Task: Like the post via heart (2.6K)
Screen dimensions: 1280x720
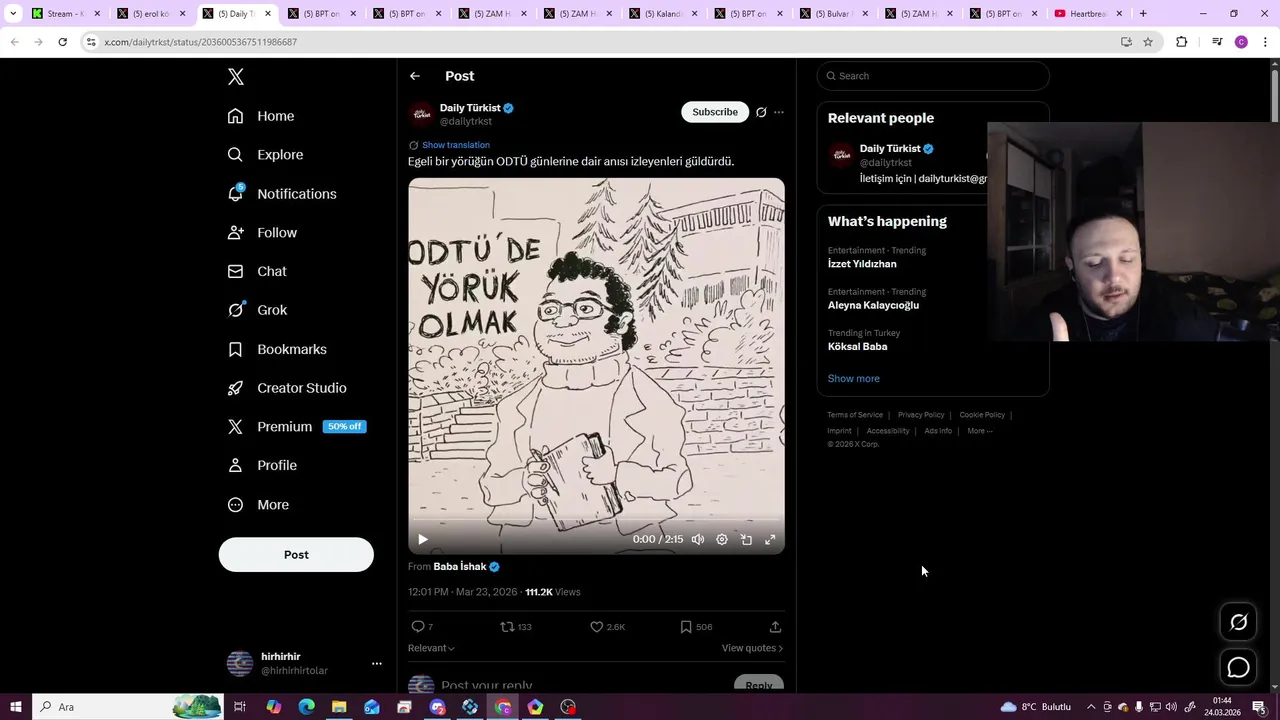Action: pyautogui.click(x=607, y=627)
